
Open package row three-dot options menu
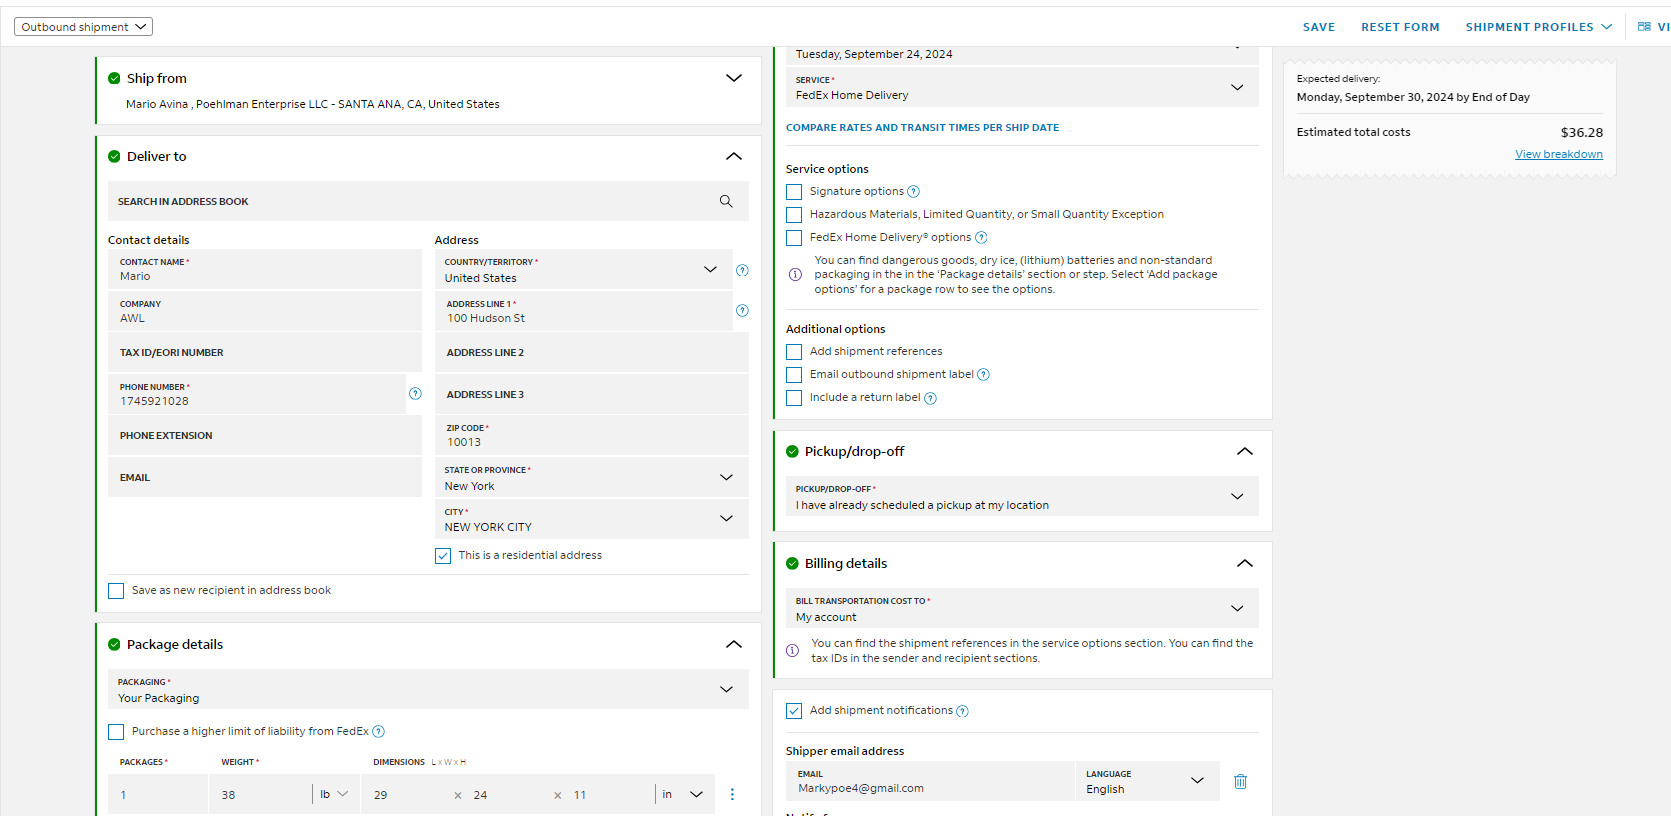[732, 794]
